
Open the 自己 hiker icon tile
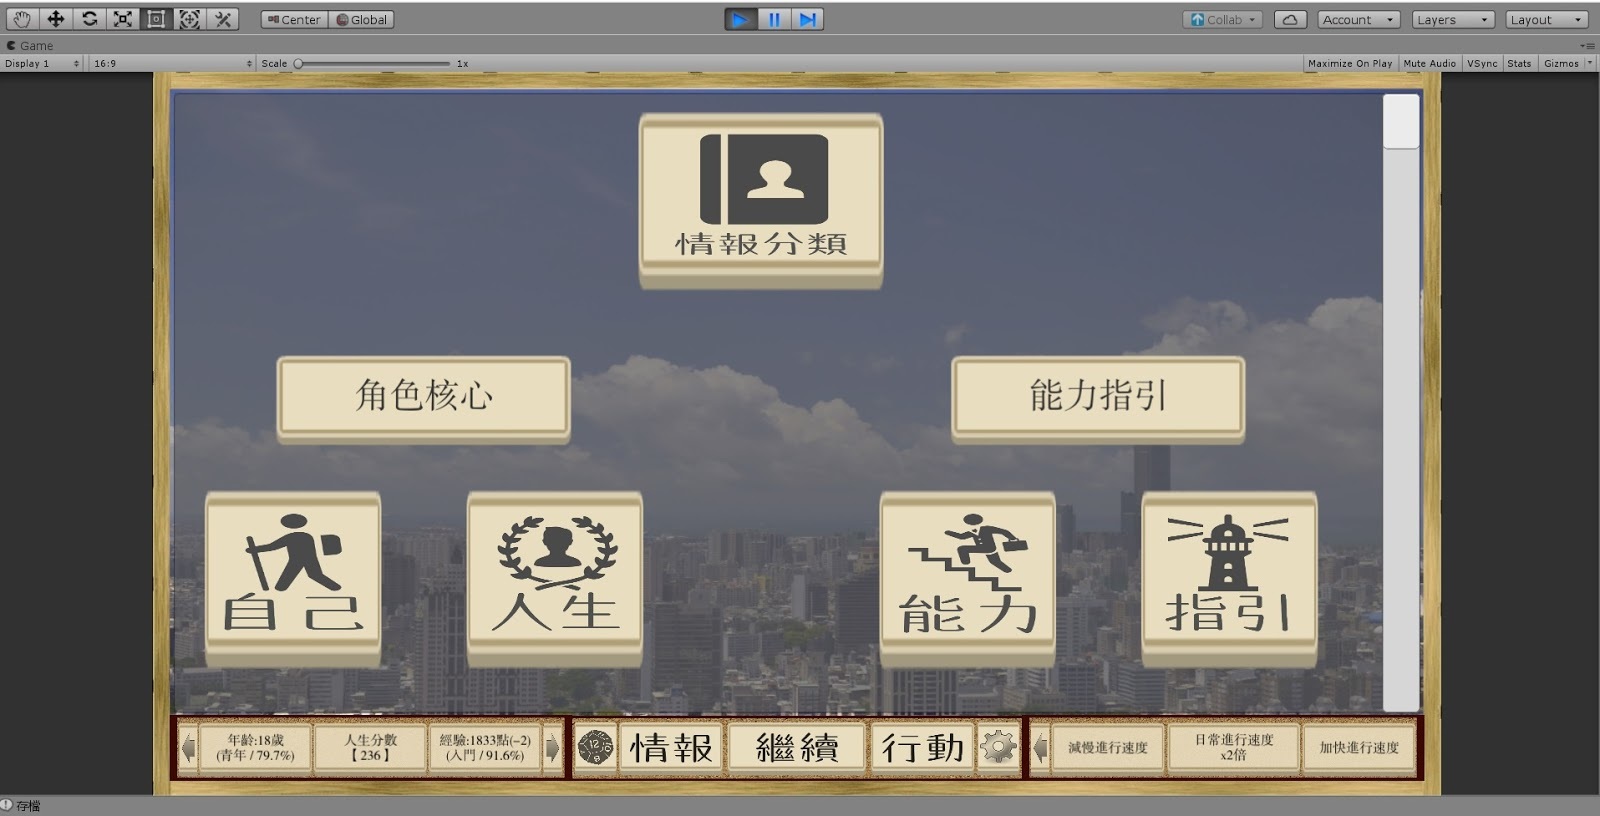click(293, 577)
